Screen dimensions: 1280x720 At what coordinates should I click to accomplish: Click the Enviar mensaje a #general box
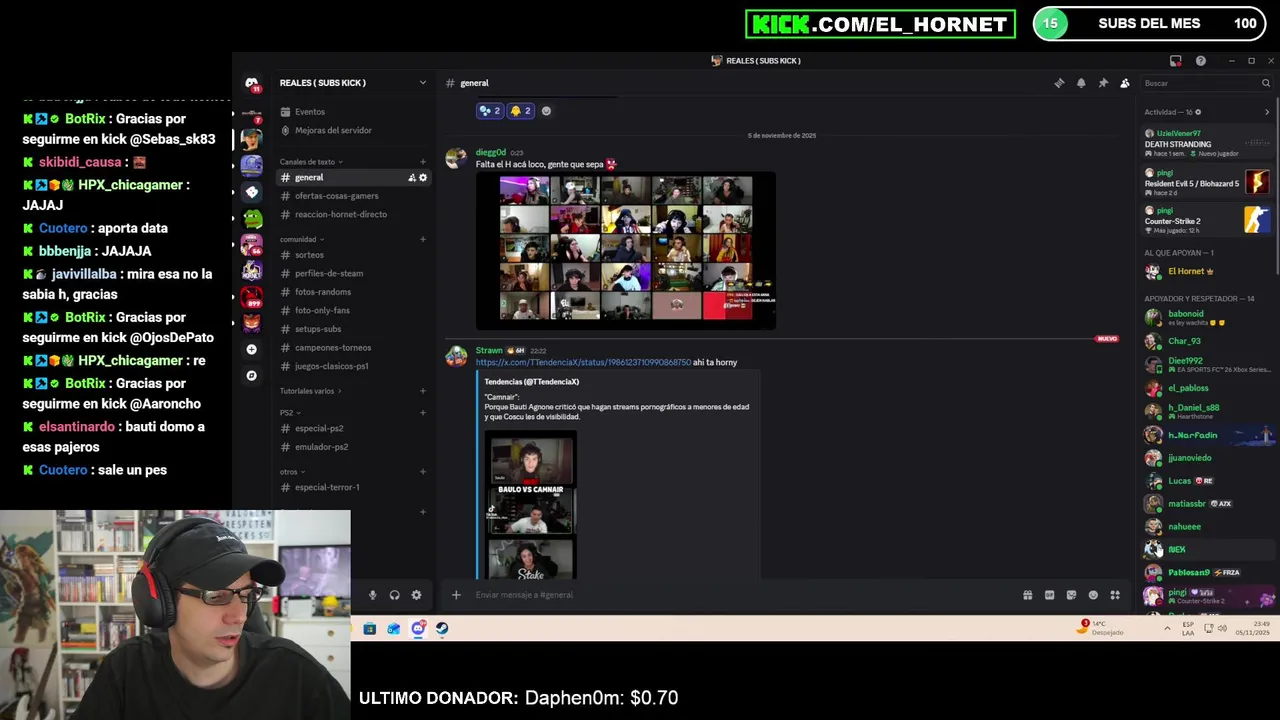pos(740,595)
